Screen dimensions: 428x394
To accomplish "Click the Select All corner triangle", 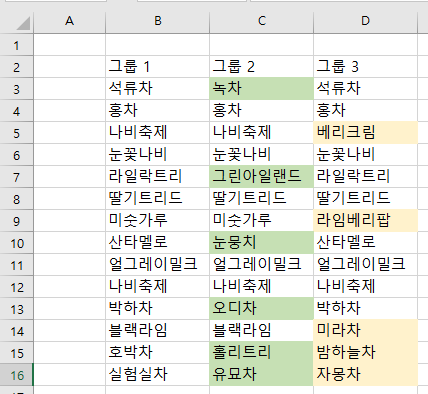I will click(23, 23).
